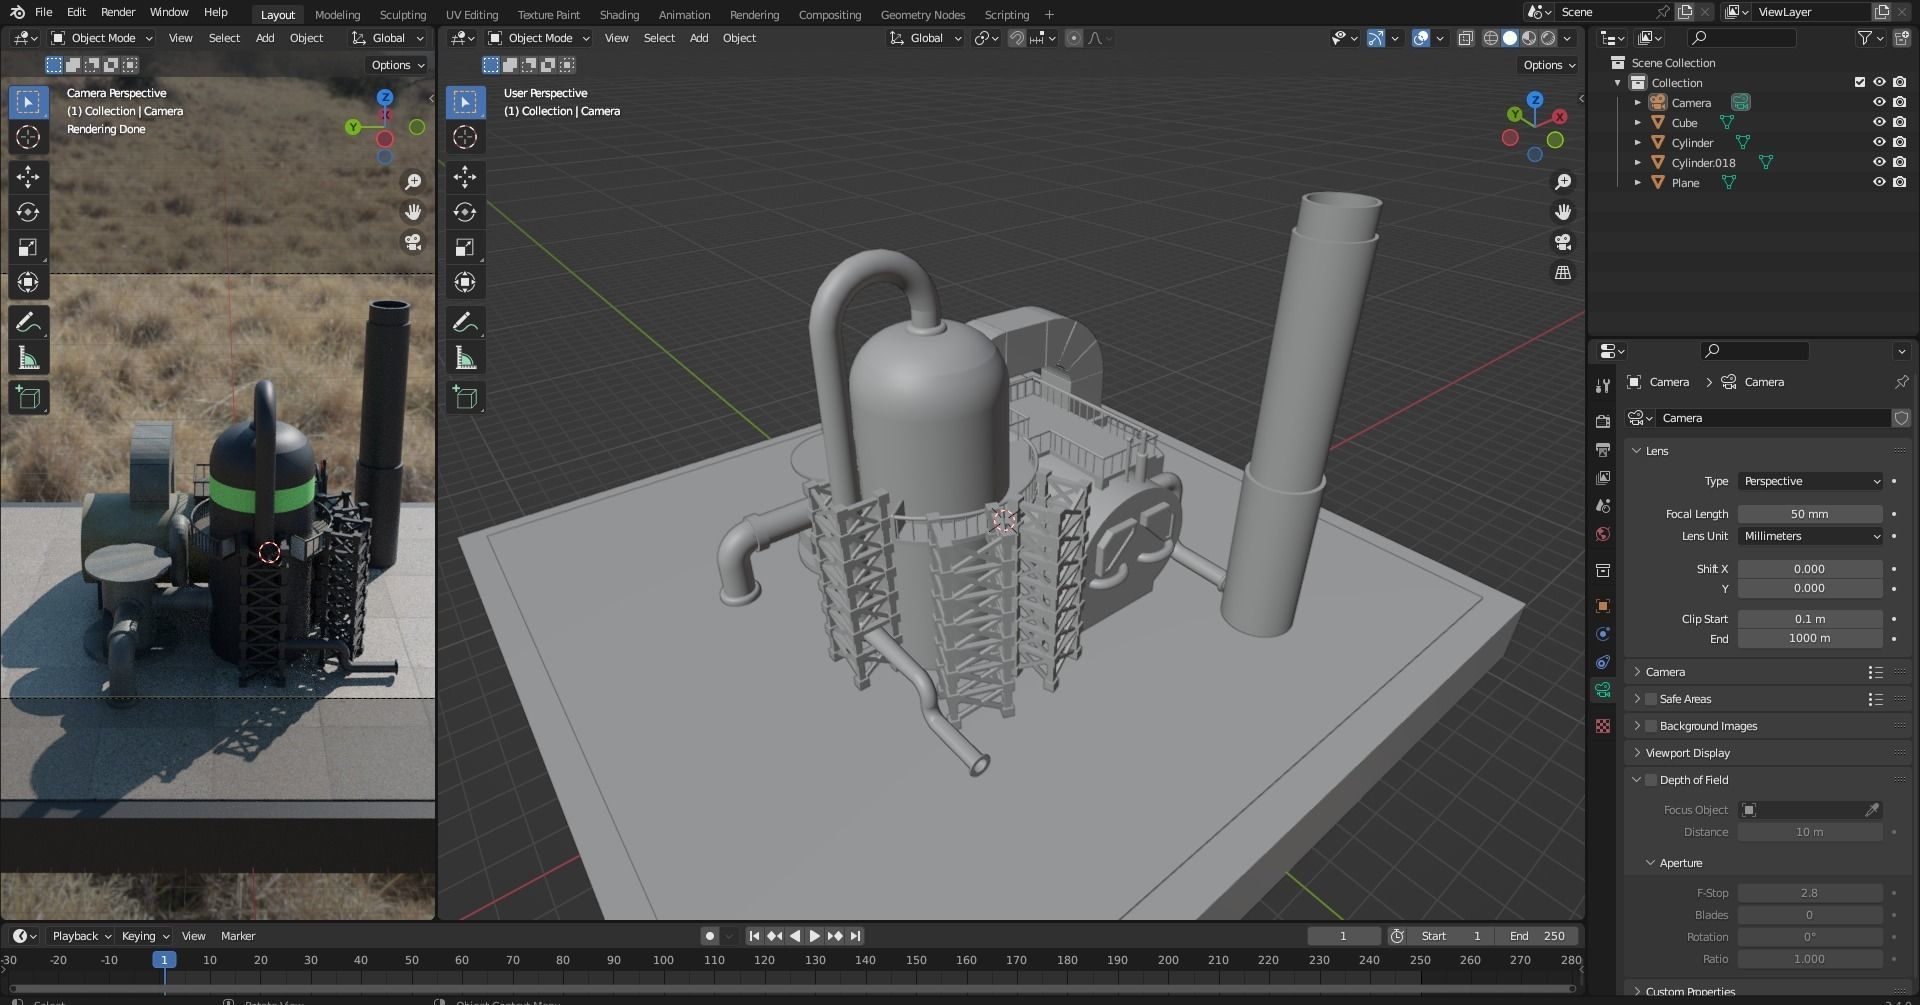Screen dimensions: 1920x1005
Task: Select the Move tool in the right viewport toolbar
Action: [x=465, y=177]
